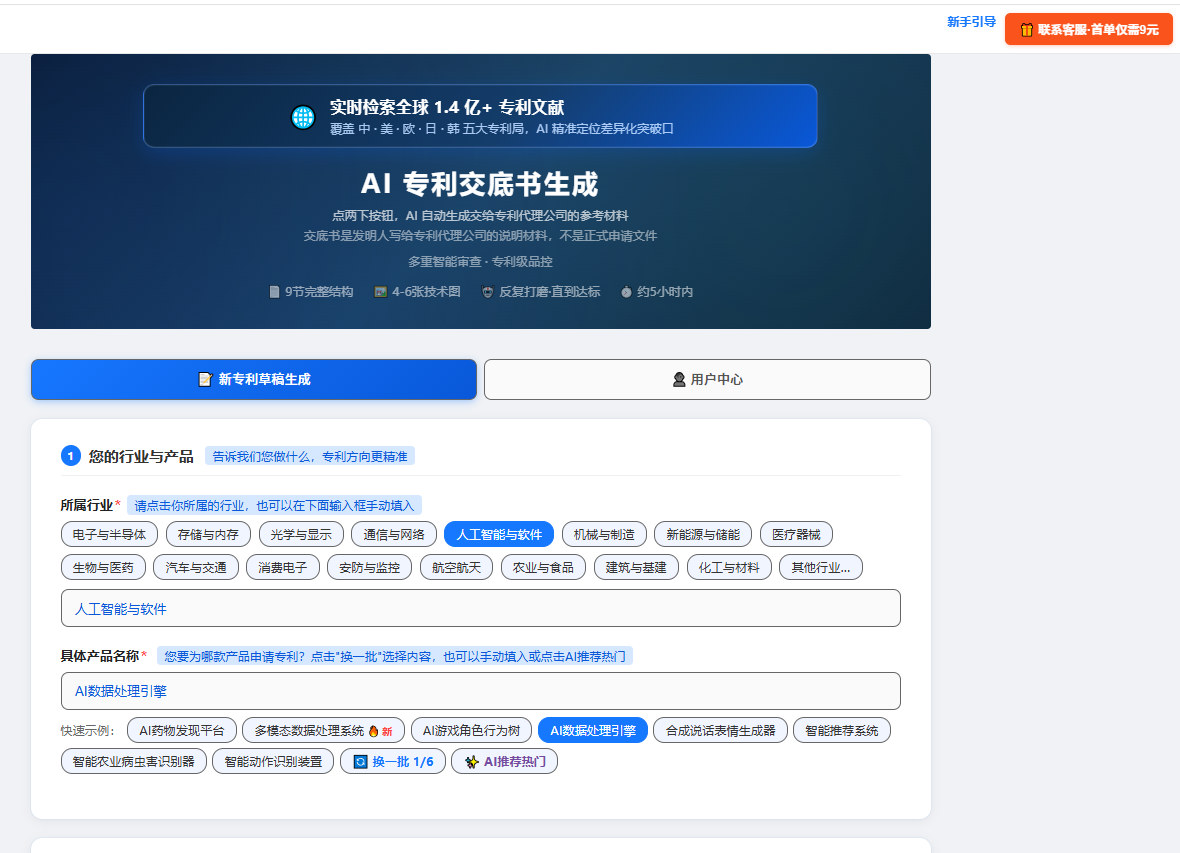Select the 新能源与储能 industry chip
The width and height of the screenshot is (1180, 853).
point(703,535)
